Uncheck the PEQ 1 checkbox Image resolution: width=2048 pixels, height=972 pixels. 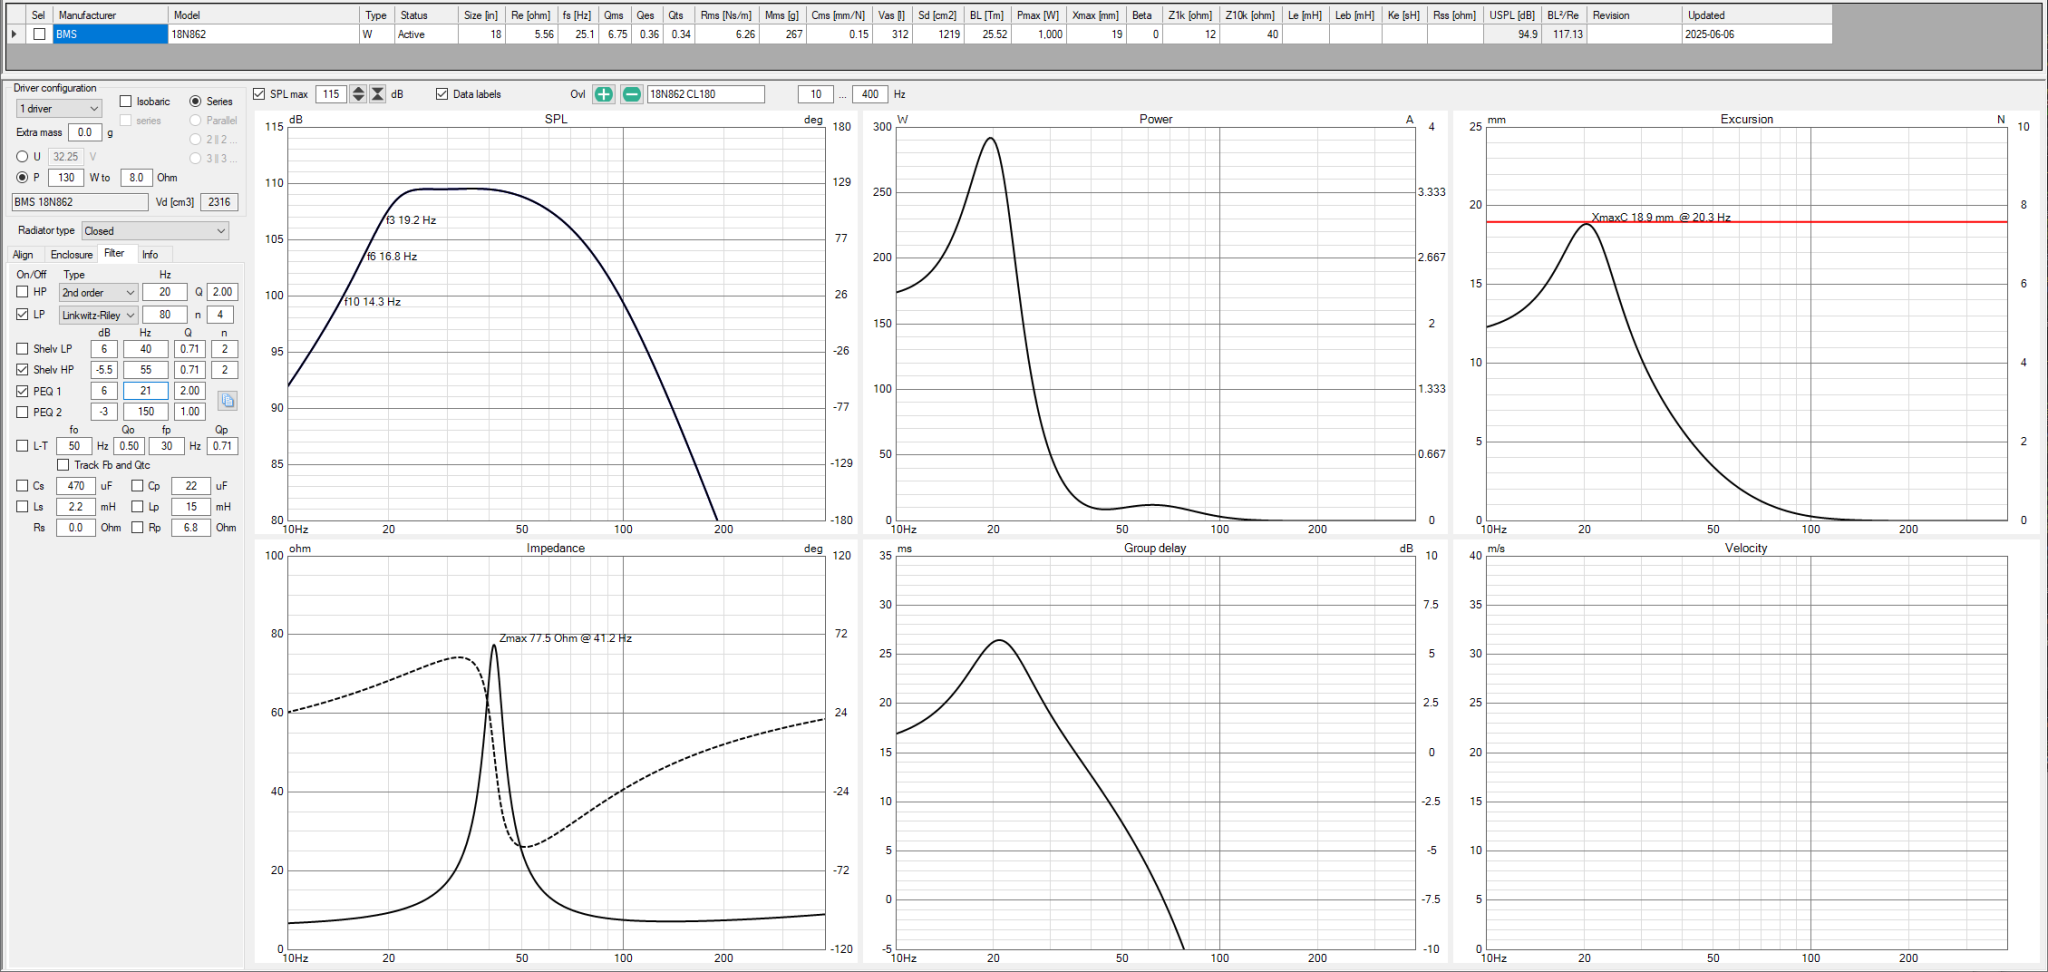tap(22, 391)
